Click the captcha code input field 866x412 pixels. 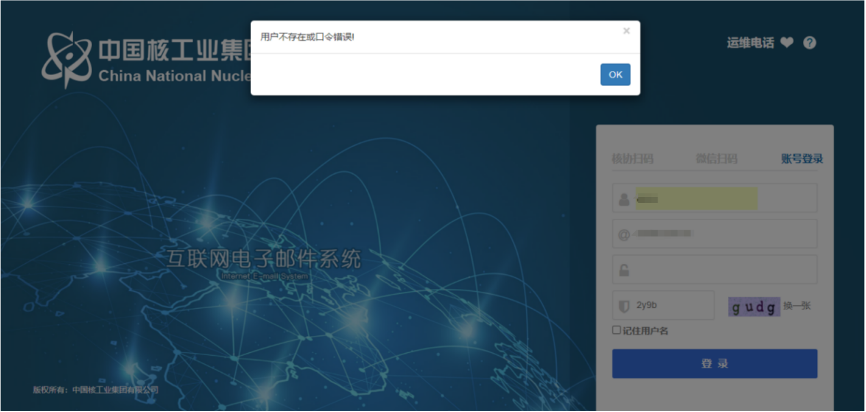click(672, 306)
